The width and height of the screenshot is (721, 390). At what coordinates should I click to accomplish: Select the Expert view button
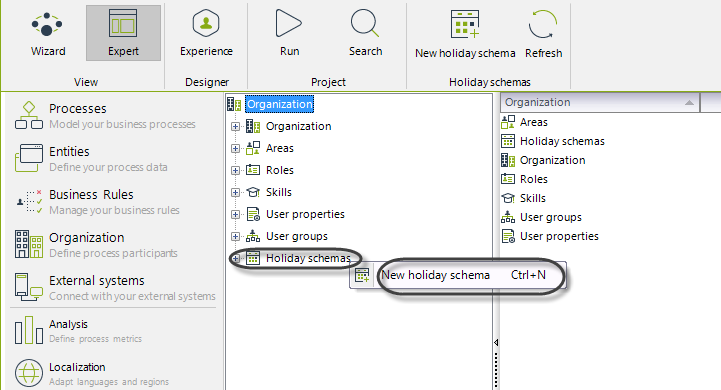[123, 34]
